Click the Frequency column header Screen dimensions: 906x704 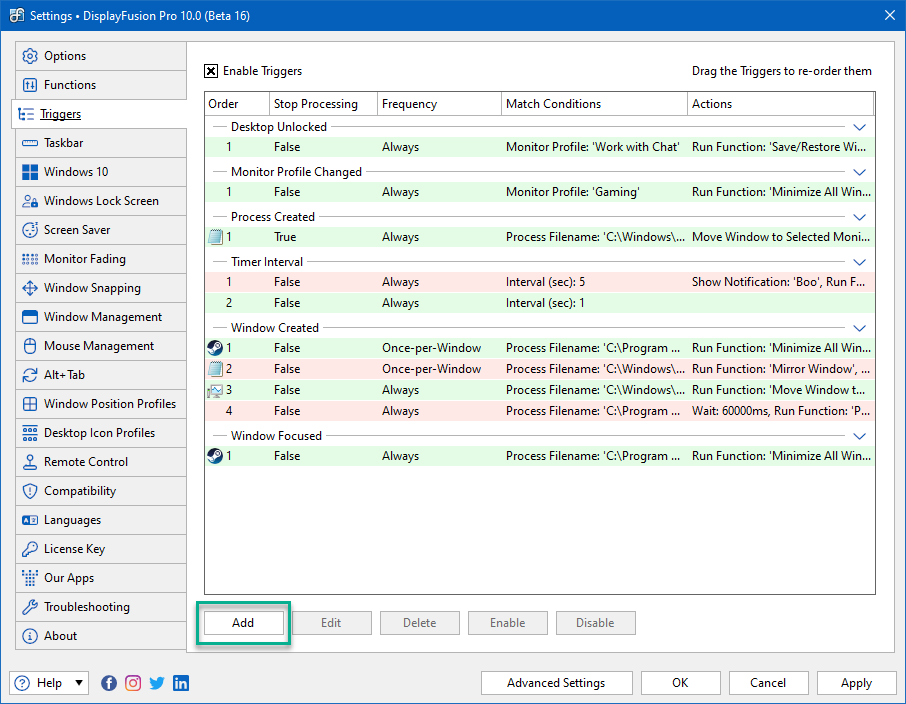tap(439, 104)
